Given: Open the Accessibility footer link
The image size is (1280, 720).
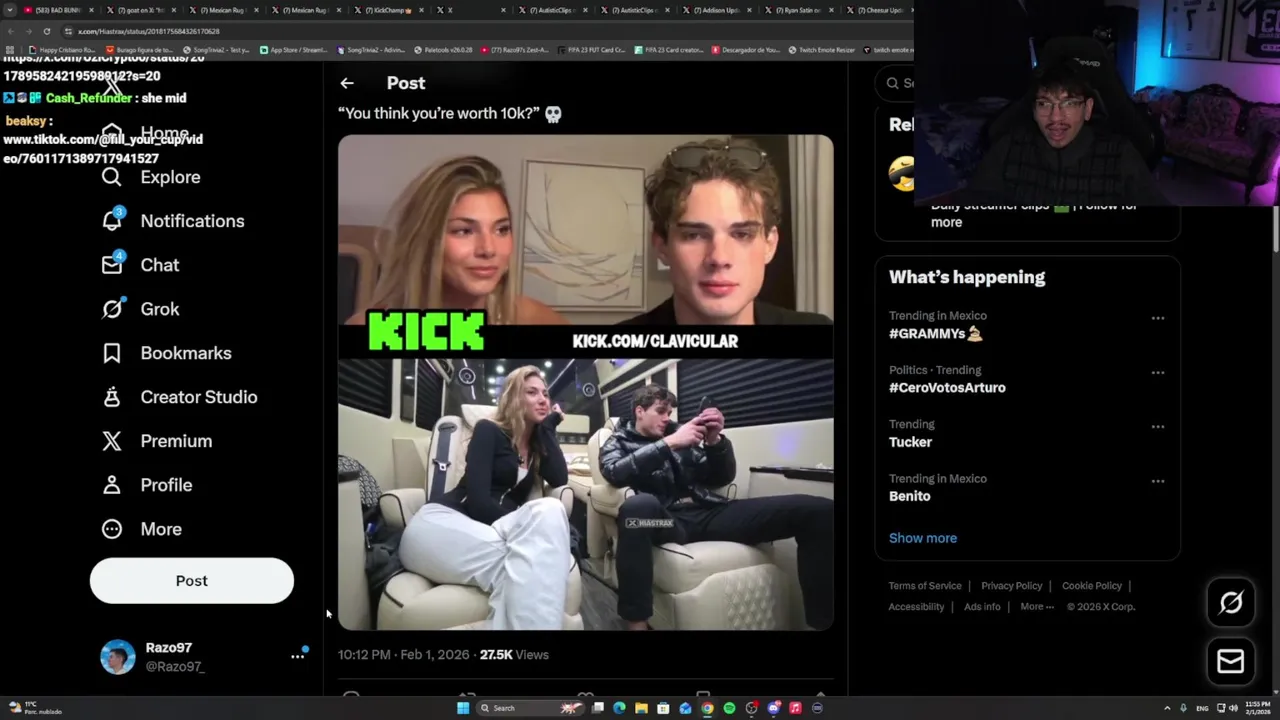Looking at the screenshot, I should click(916, 606).
